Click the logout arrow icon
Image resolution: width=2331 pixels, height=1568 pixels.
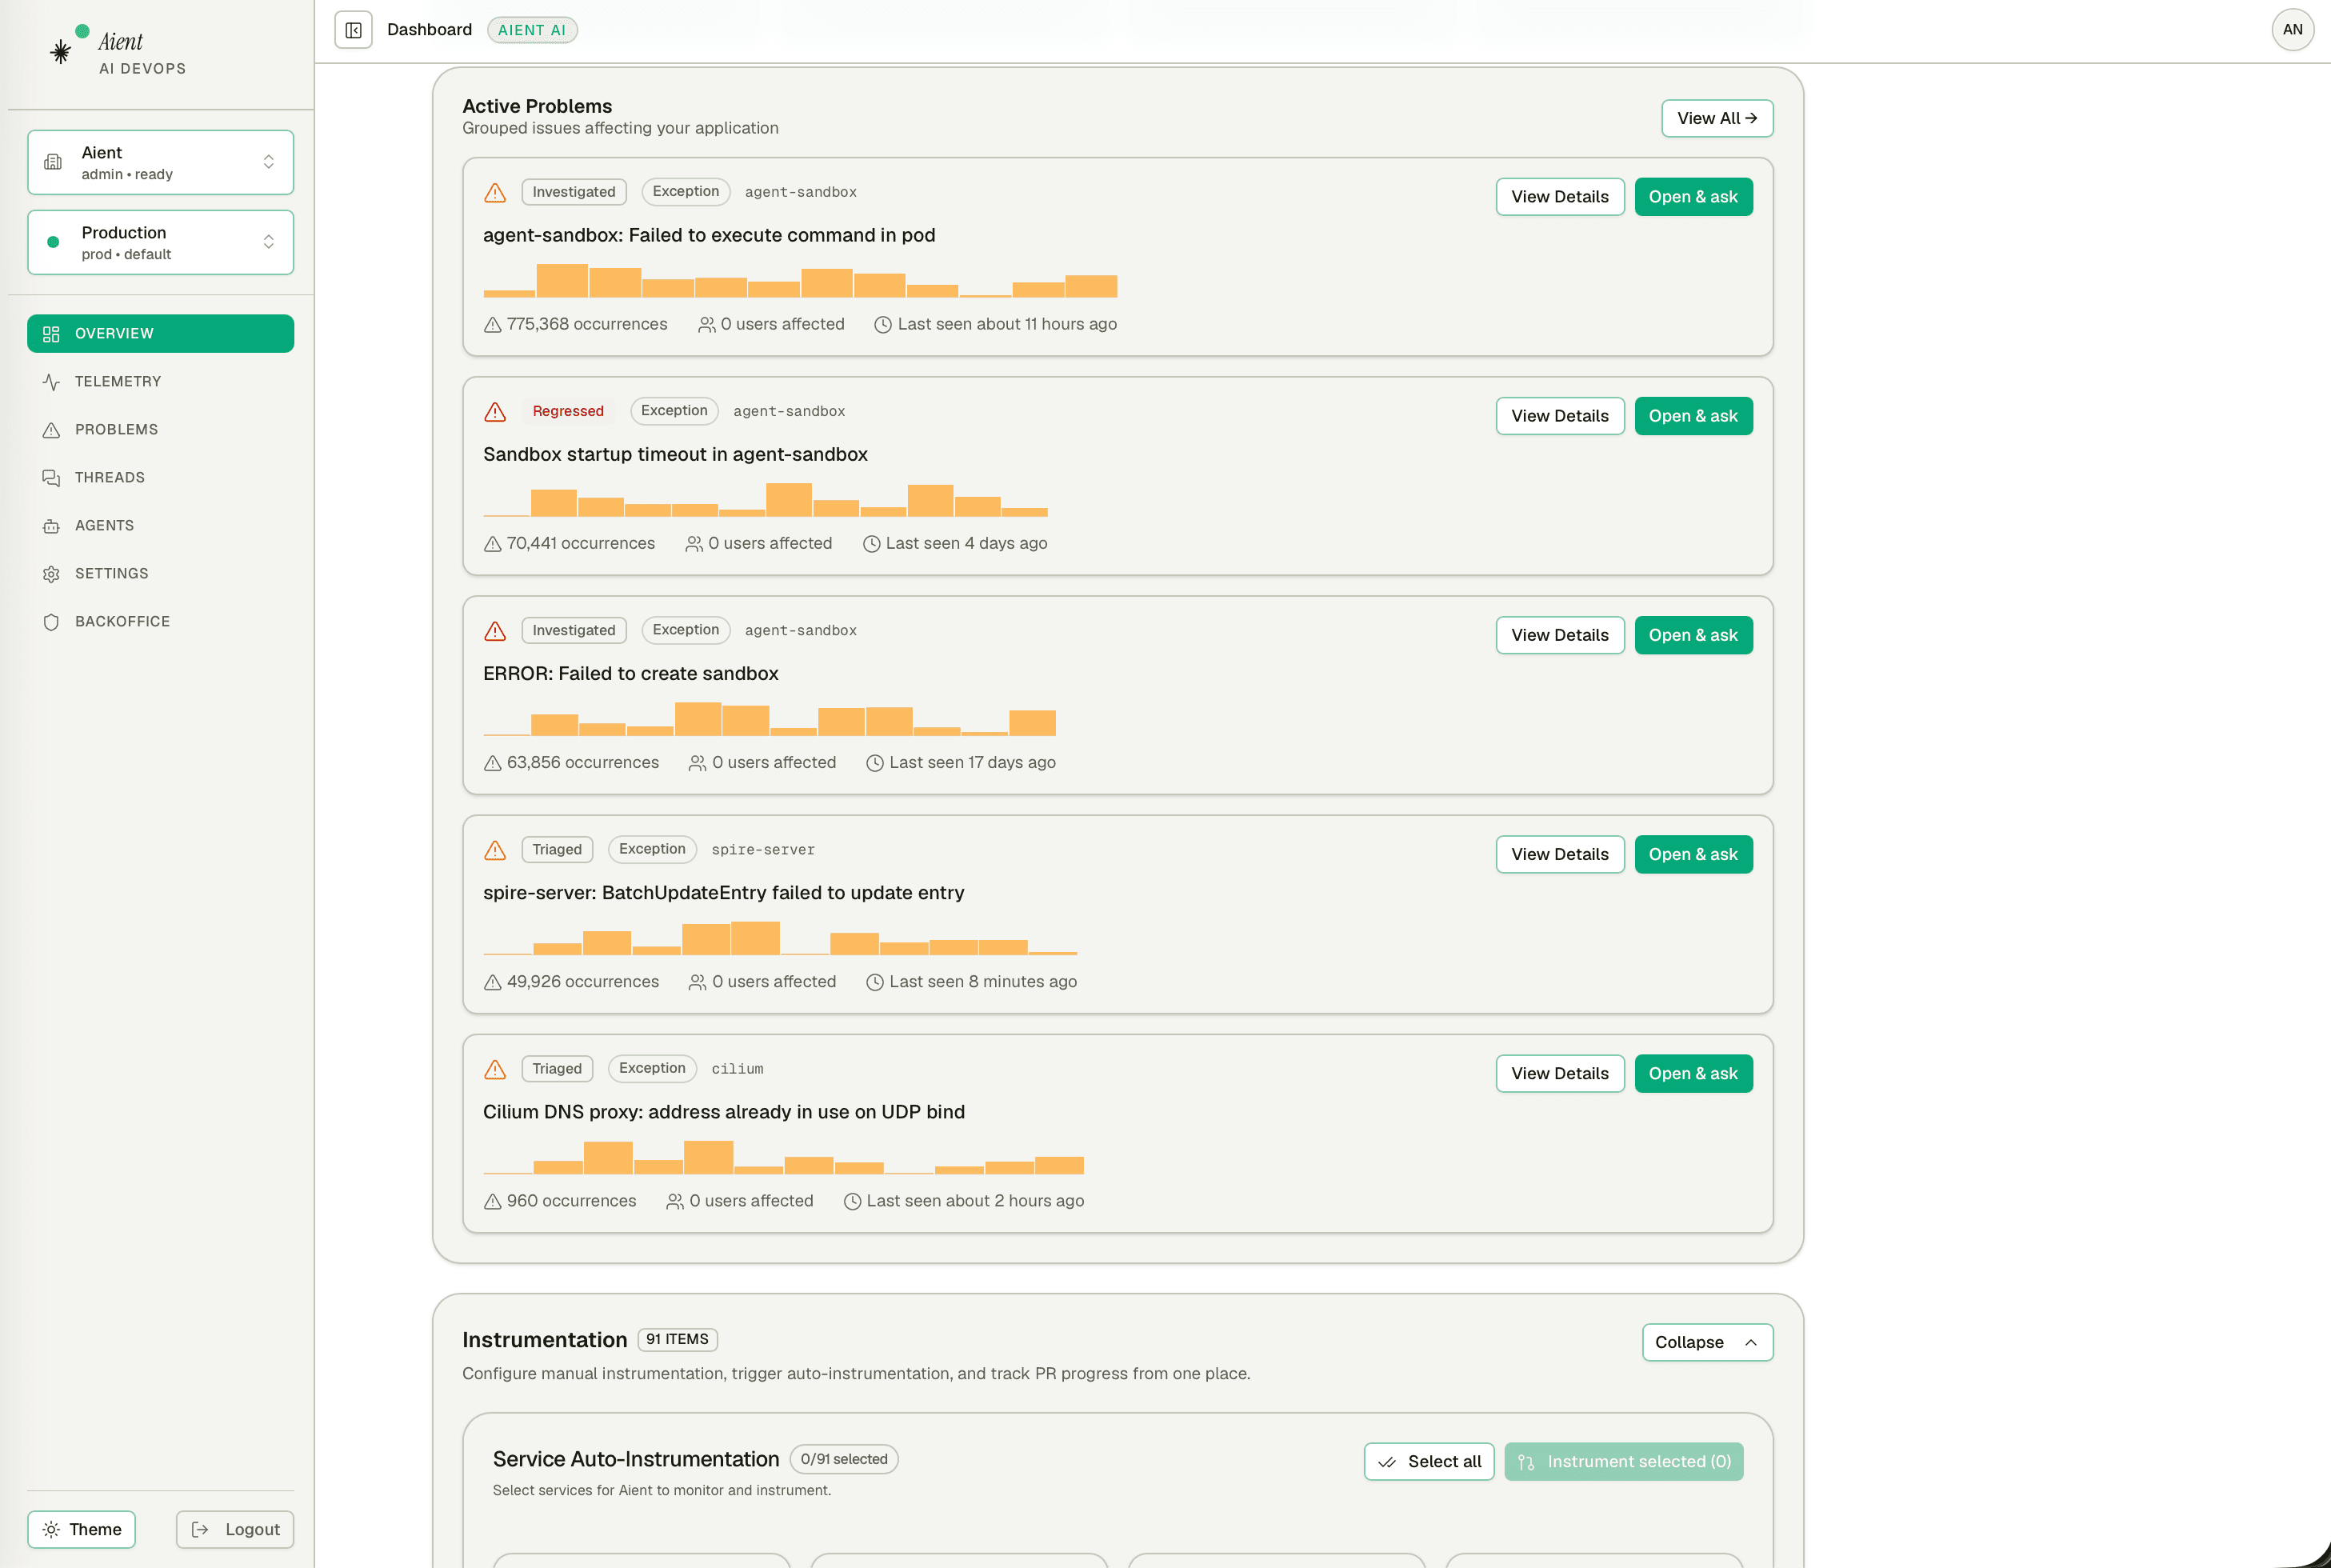[x=200, y=1529]
